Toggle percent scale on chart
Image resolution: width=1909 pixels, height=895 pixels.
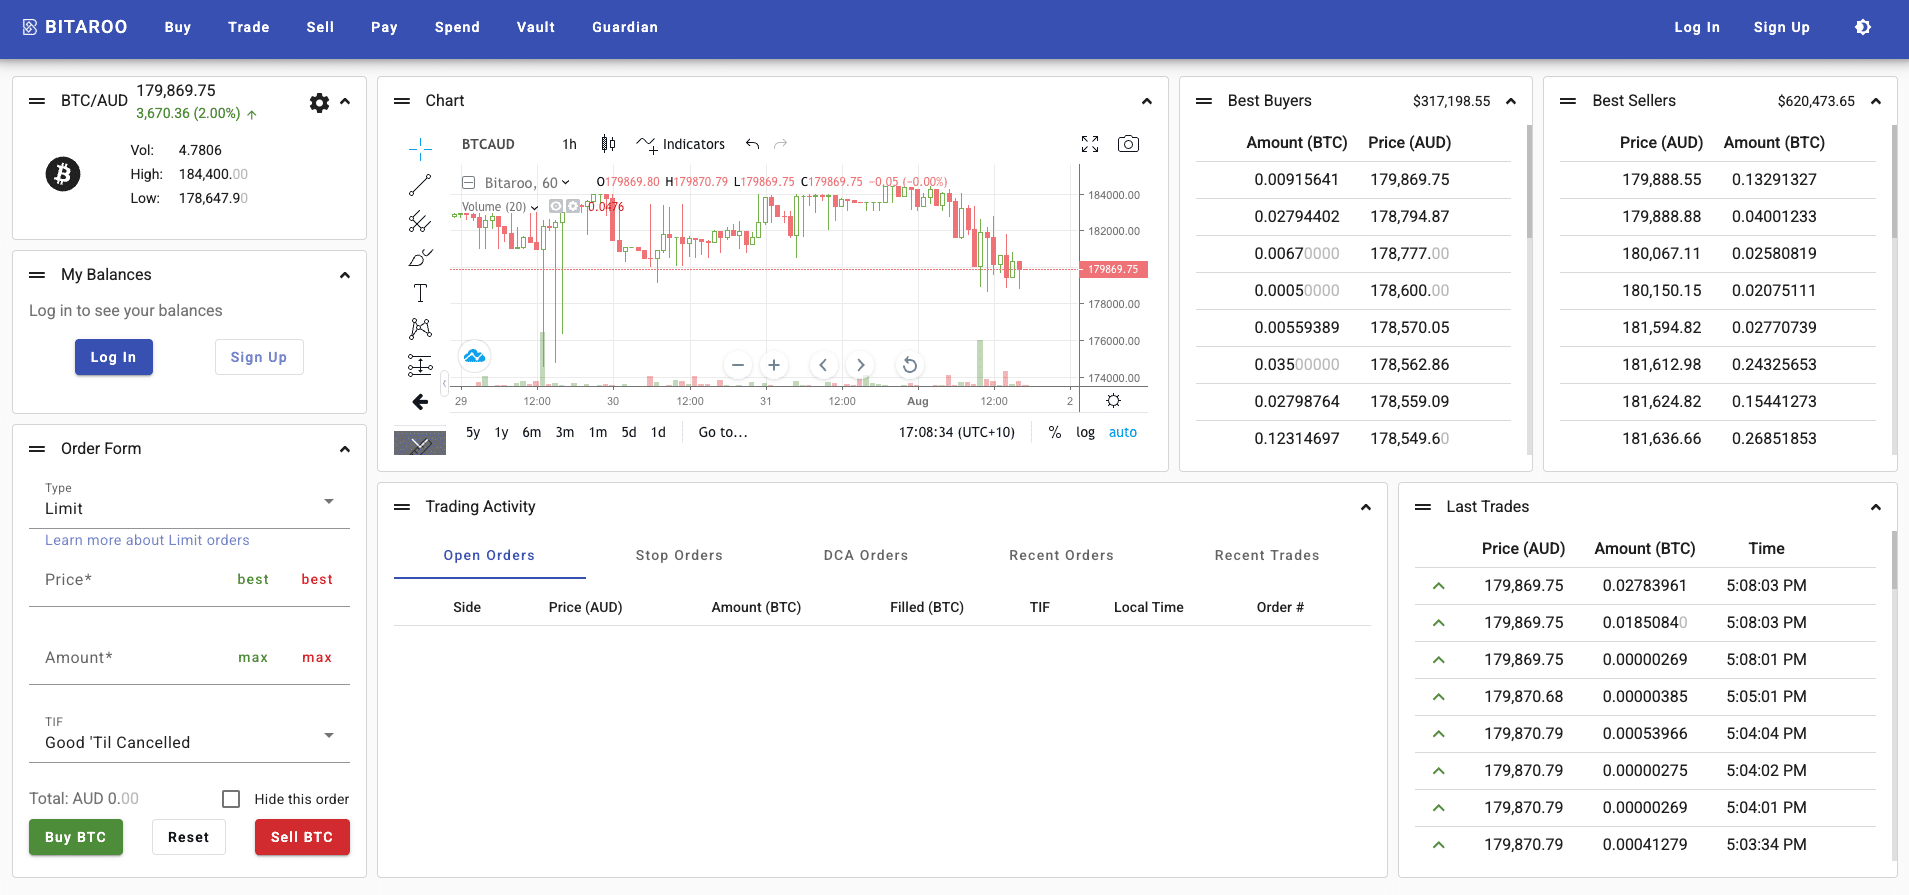pos(1054,432)
